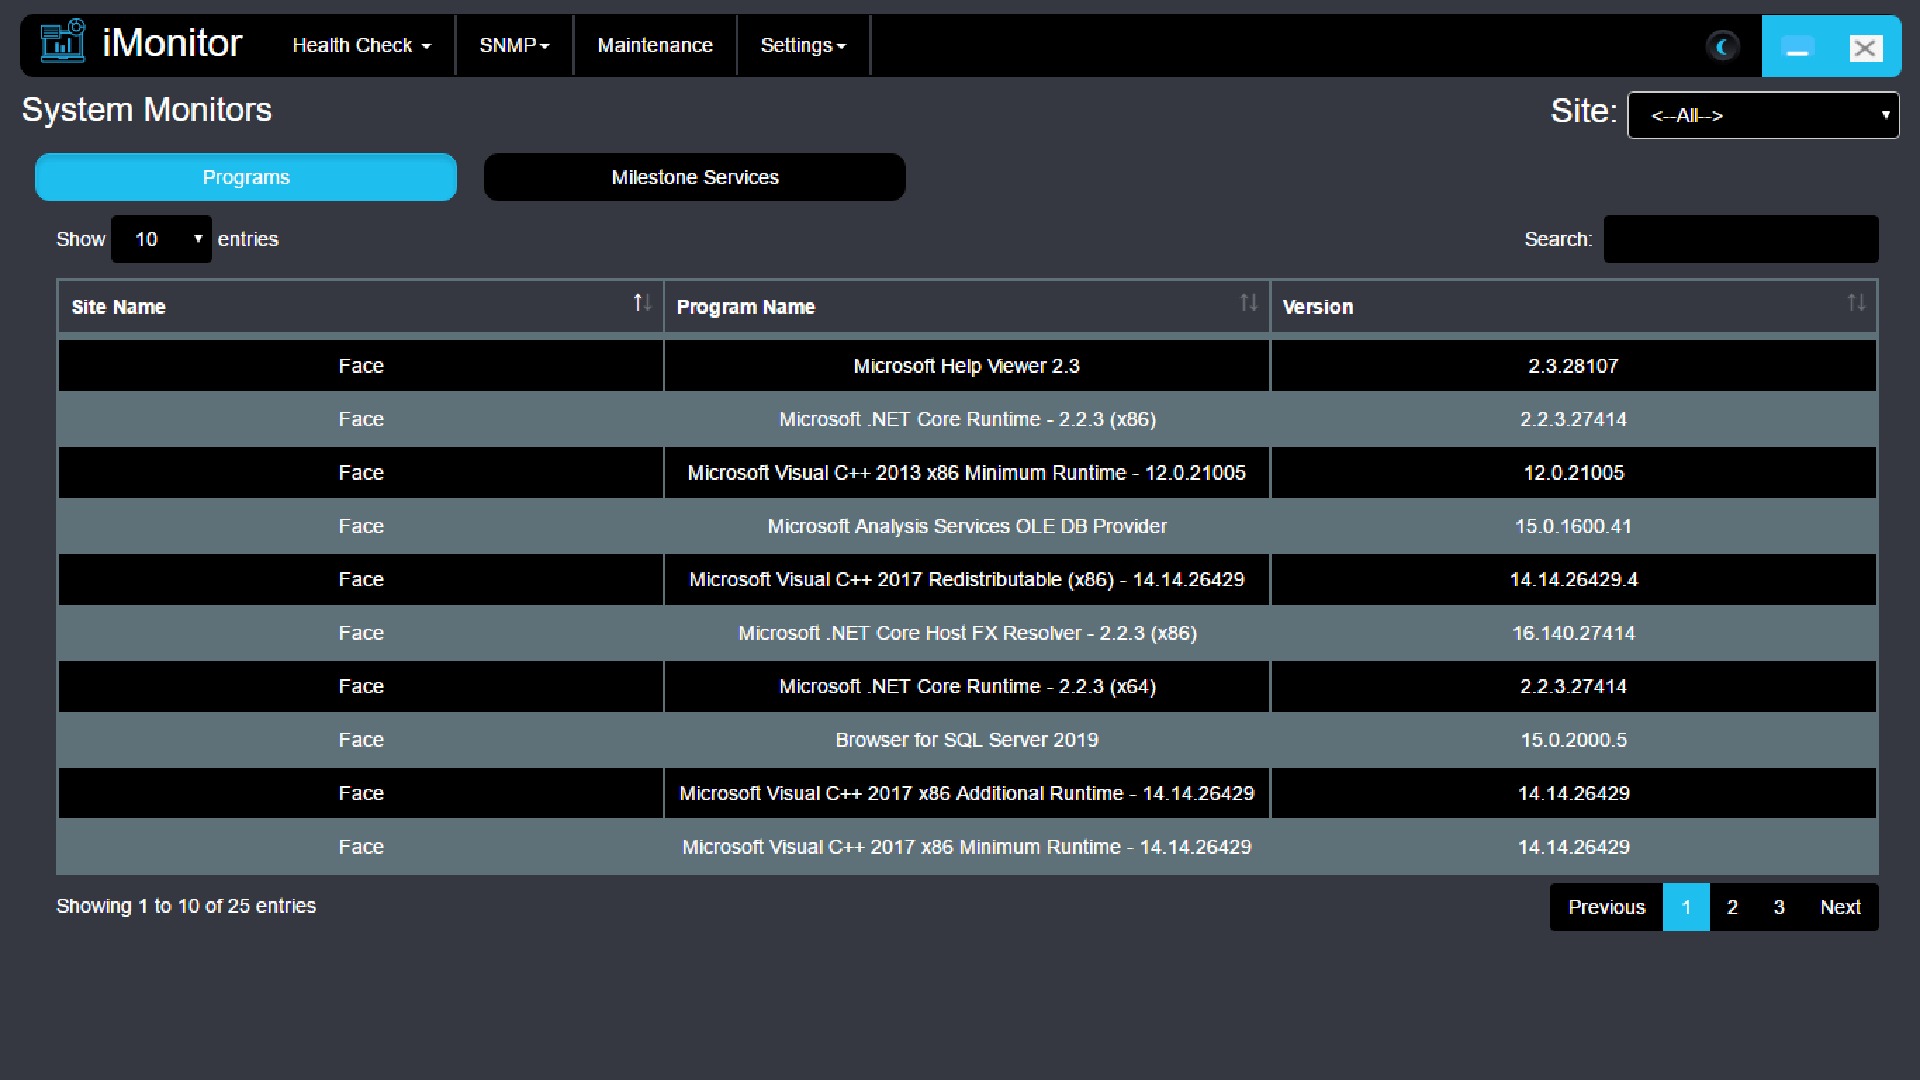Viewport: 1920px width, 1080px height.
Task: Click version 12.0.21005 cell
Action: click(1573, 473)
